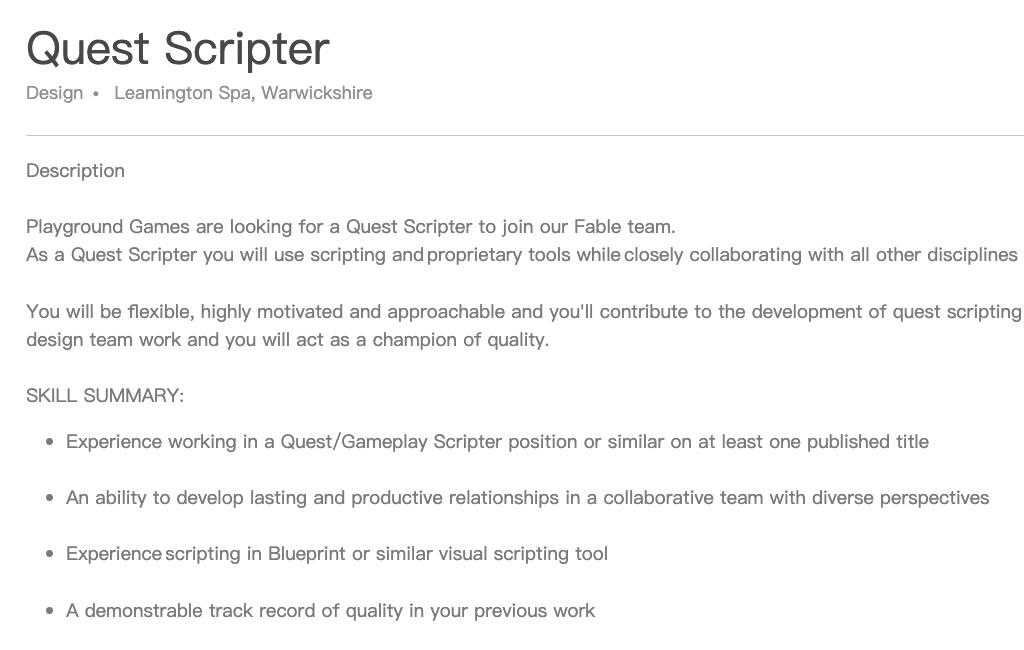Viewport: 1024px width, 650px height.
Task: Click the published title experience bullet text
Action: point(497,442)
